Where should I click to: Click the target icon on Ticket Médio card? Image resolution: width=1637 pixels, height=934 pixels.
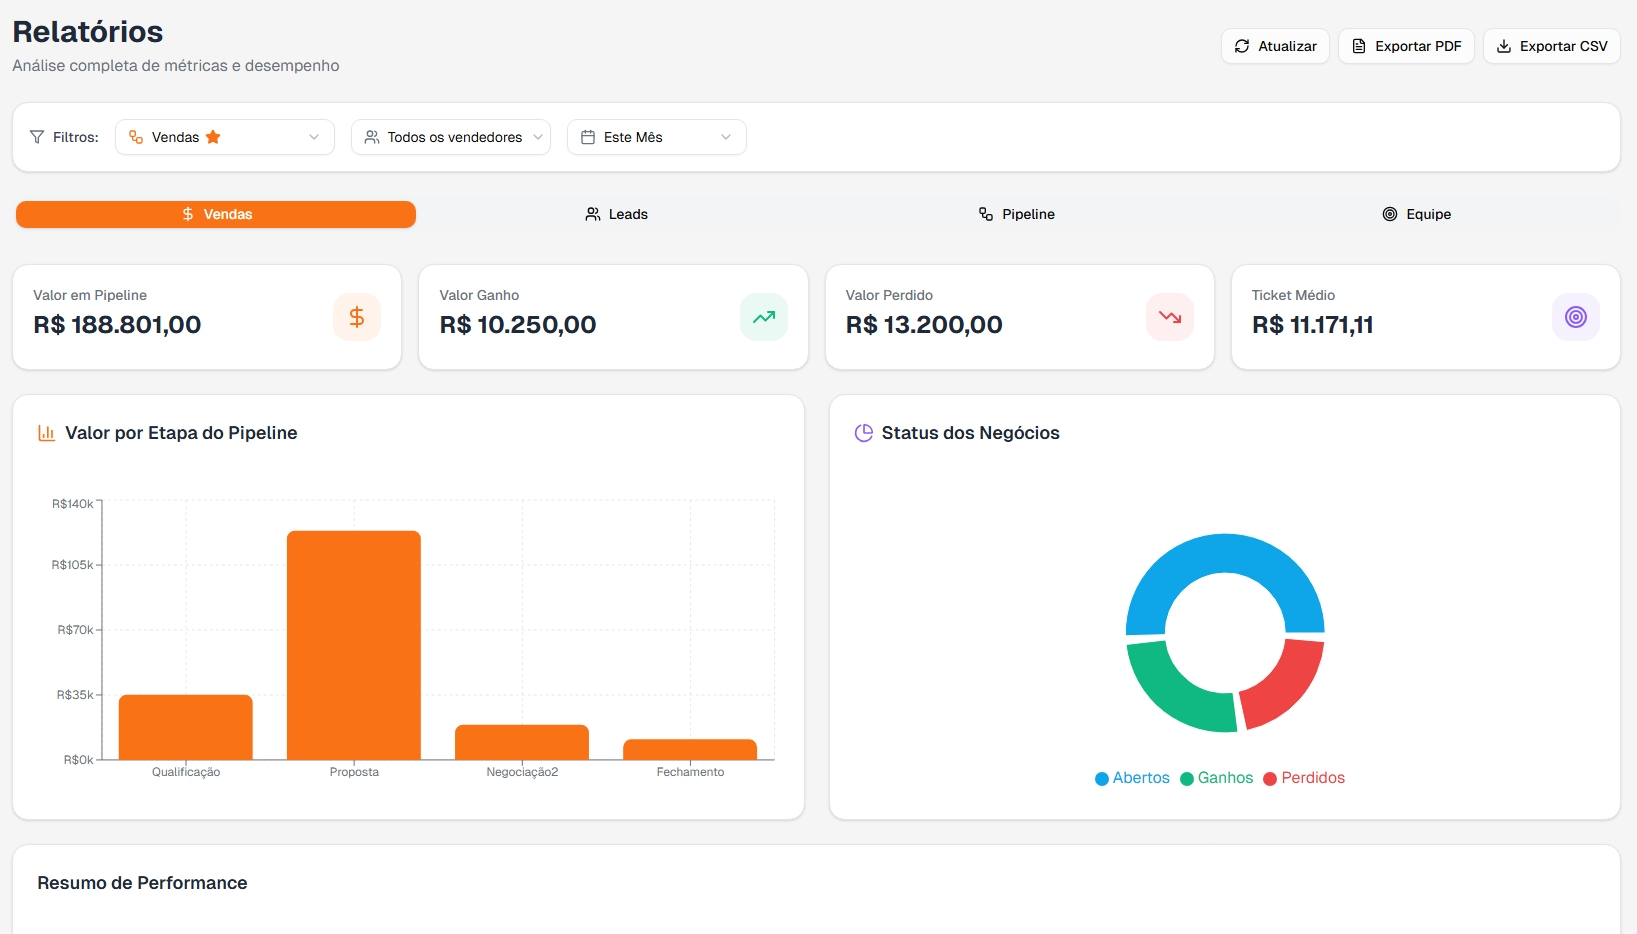coord(1576,317)
